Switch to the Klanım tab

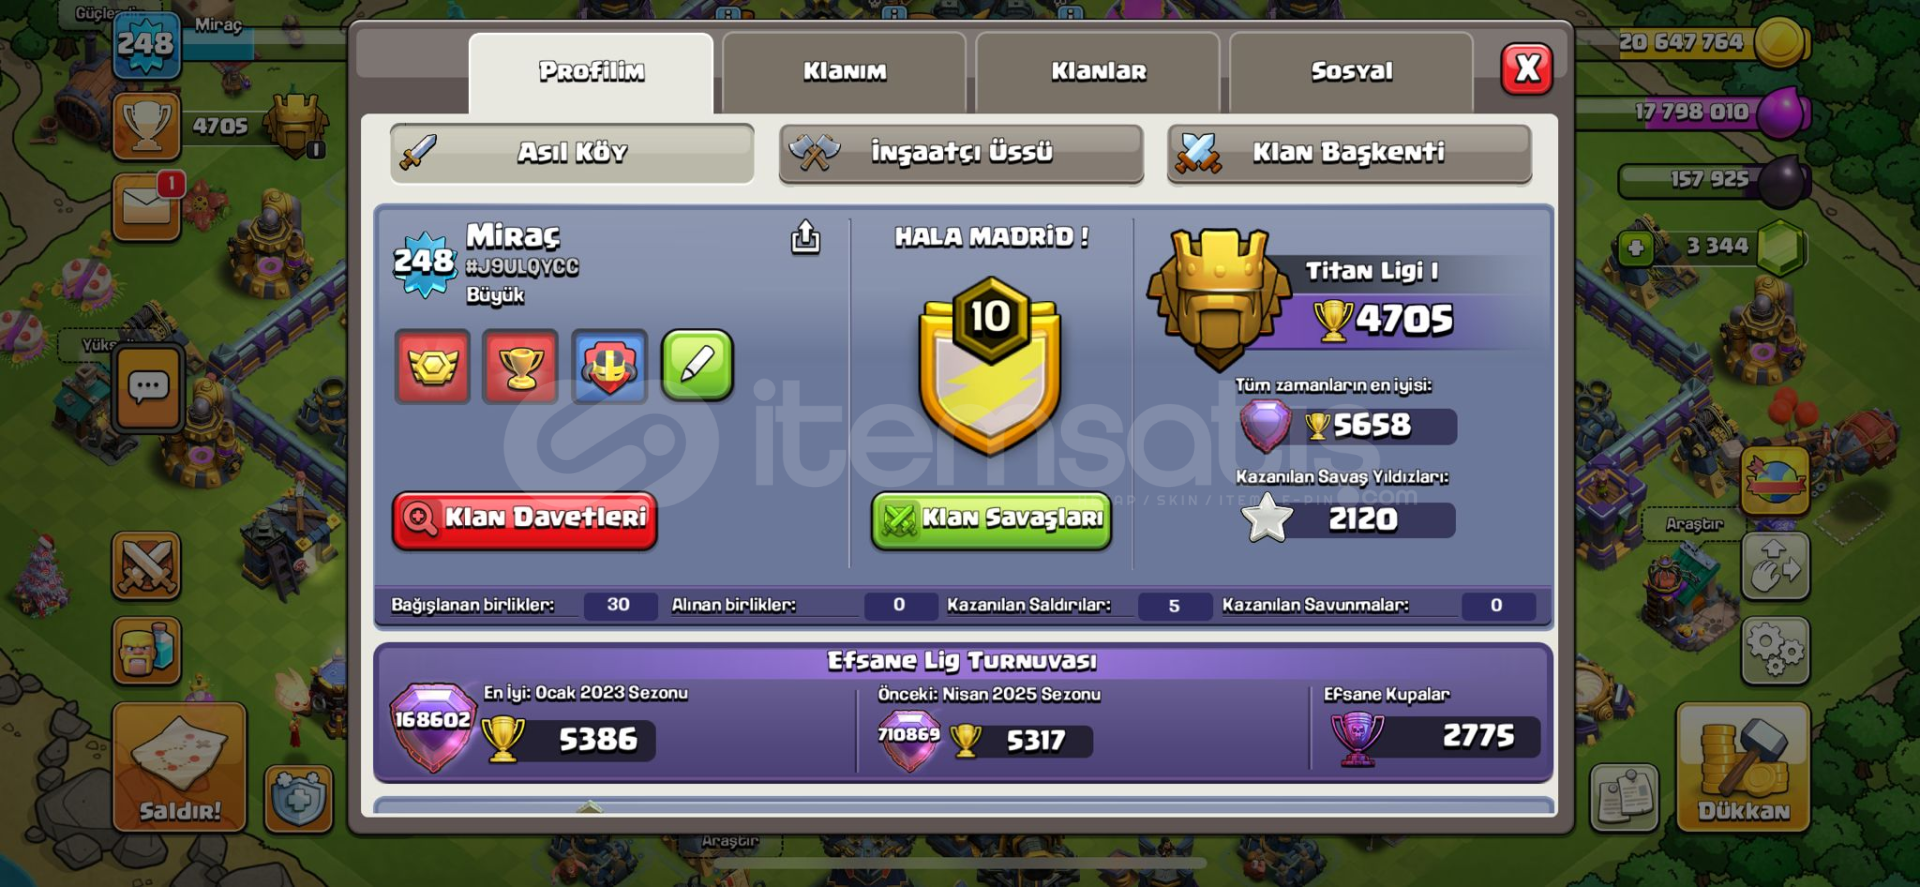click(x=844, y=72)
